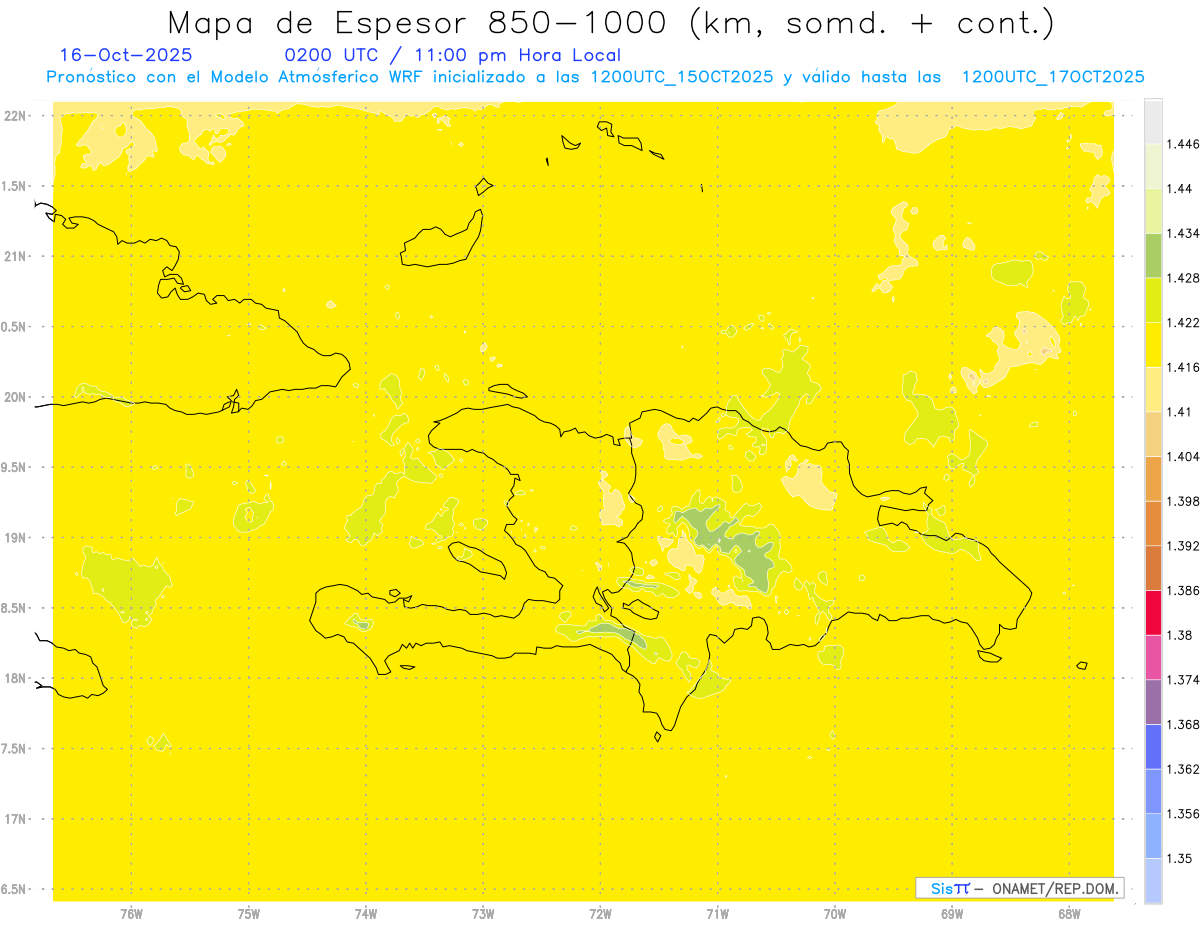Viewport: 1200px width, 927px height.
Task: Click the '70W' longitude label
Action: tap(834, 914)
